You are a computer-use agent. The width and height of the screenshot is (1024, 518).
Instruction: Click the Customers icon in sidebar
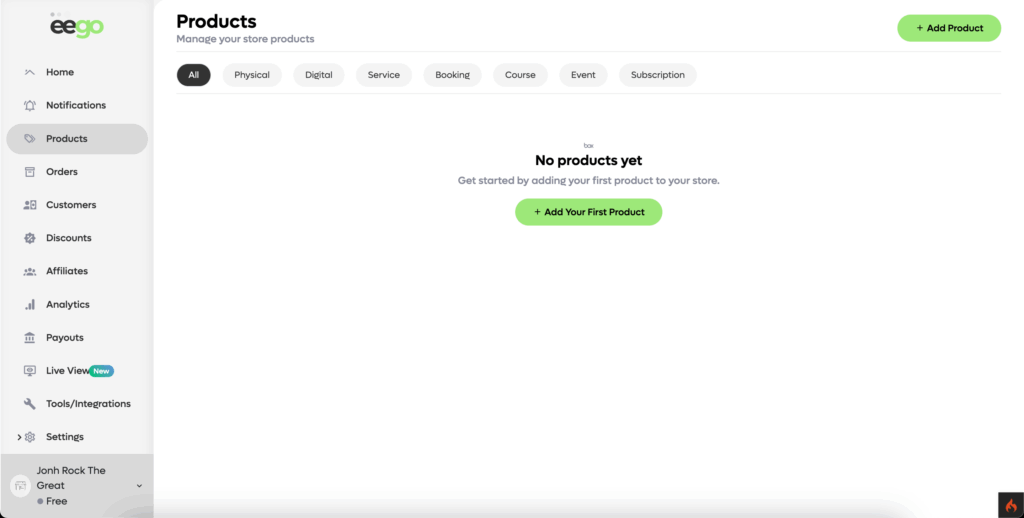coord(30,205)
